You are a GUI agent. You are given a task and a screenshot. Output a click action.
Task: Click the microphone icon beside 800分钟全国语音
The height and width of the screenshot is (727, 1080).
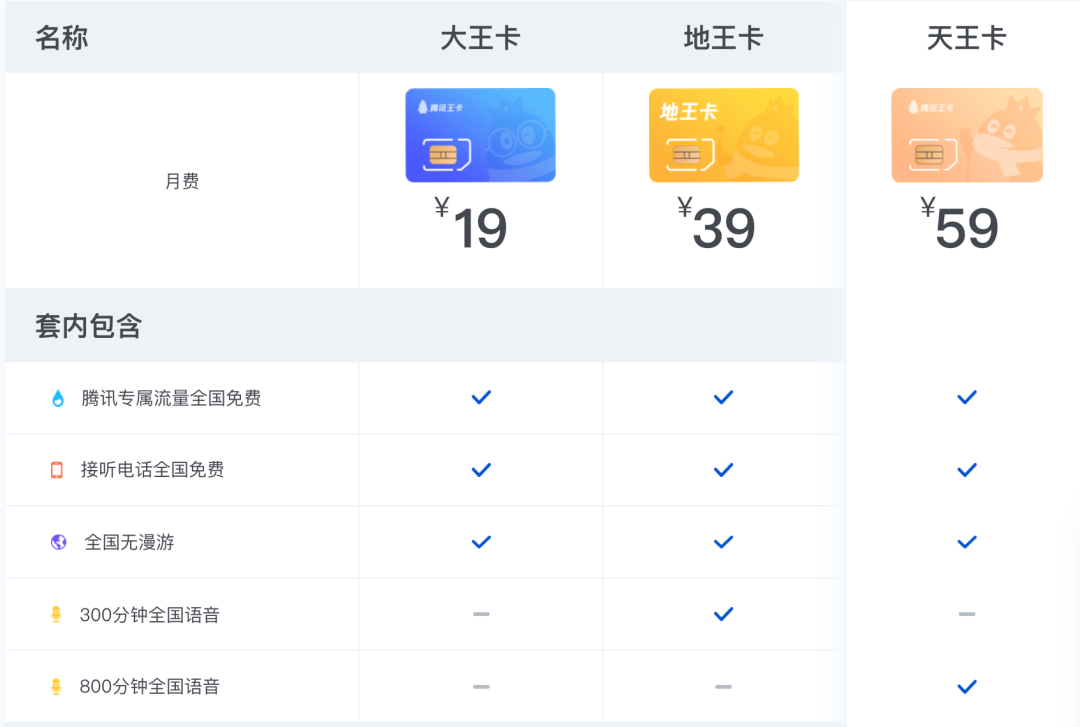tap(57, 687)
